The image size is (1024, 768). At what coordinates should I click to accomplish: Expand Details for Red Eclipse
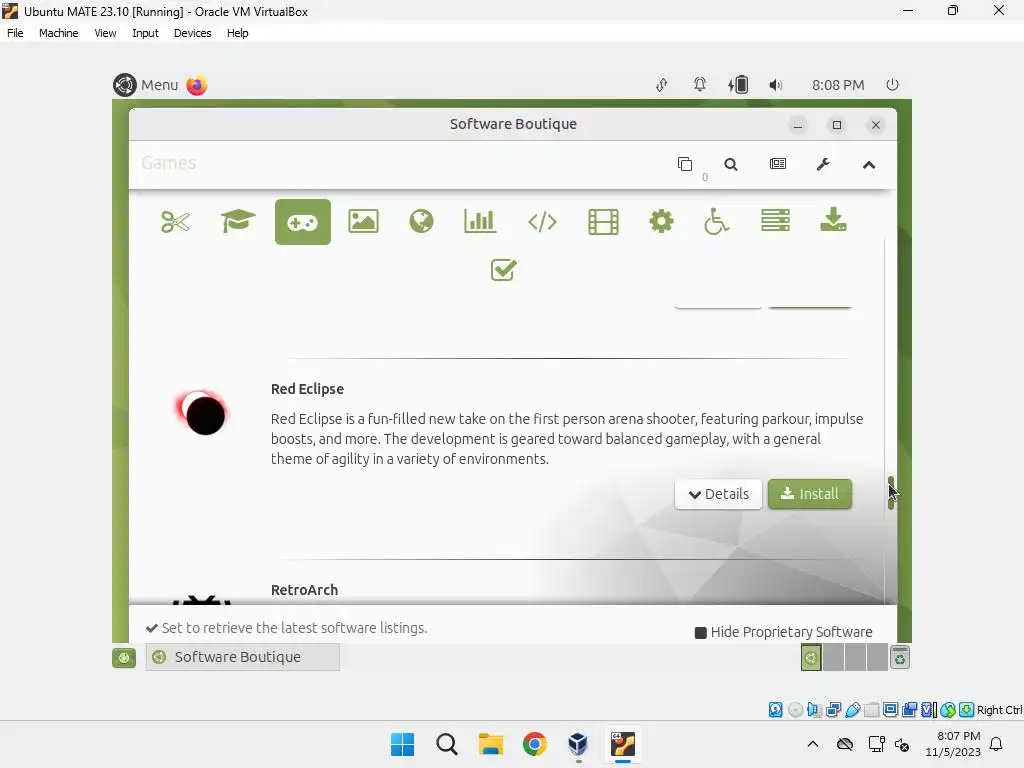[x=718, y=494]
